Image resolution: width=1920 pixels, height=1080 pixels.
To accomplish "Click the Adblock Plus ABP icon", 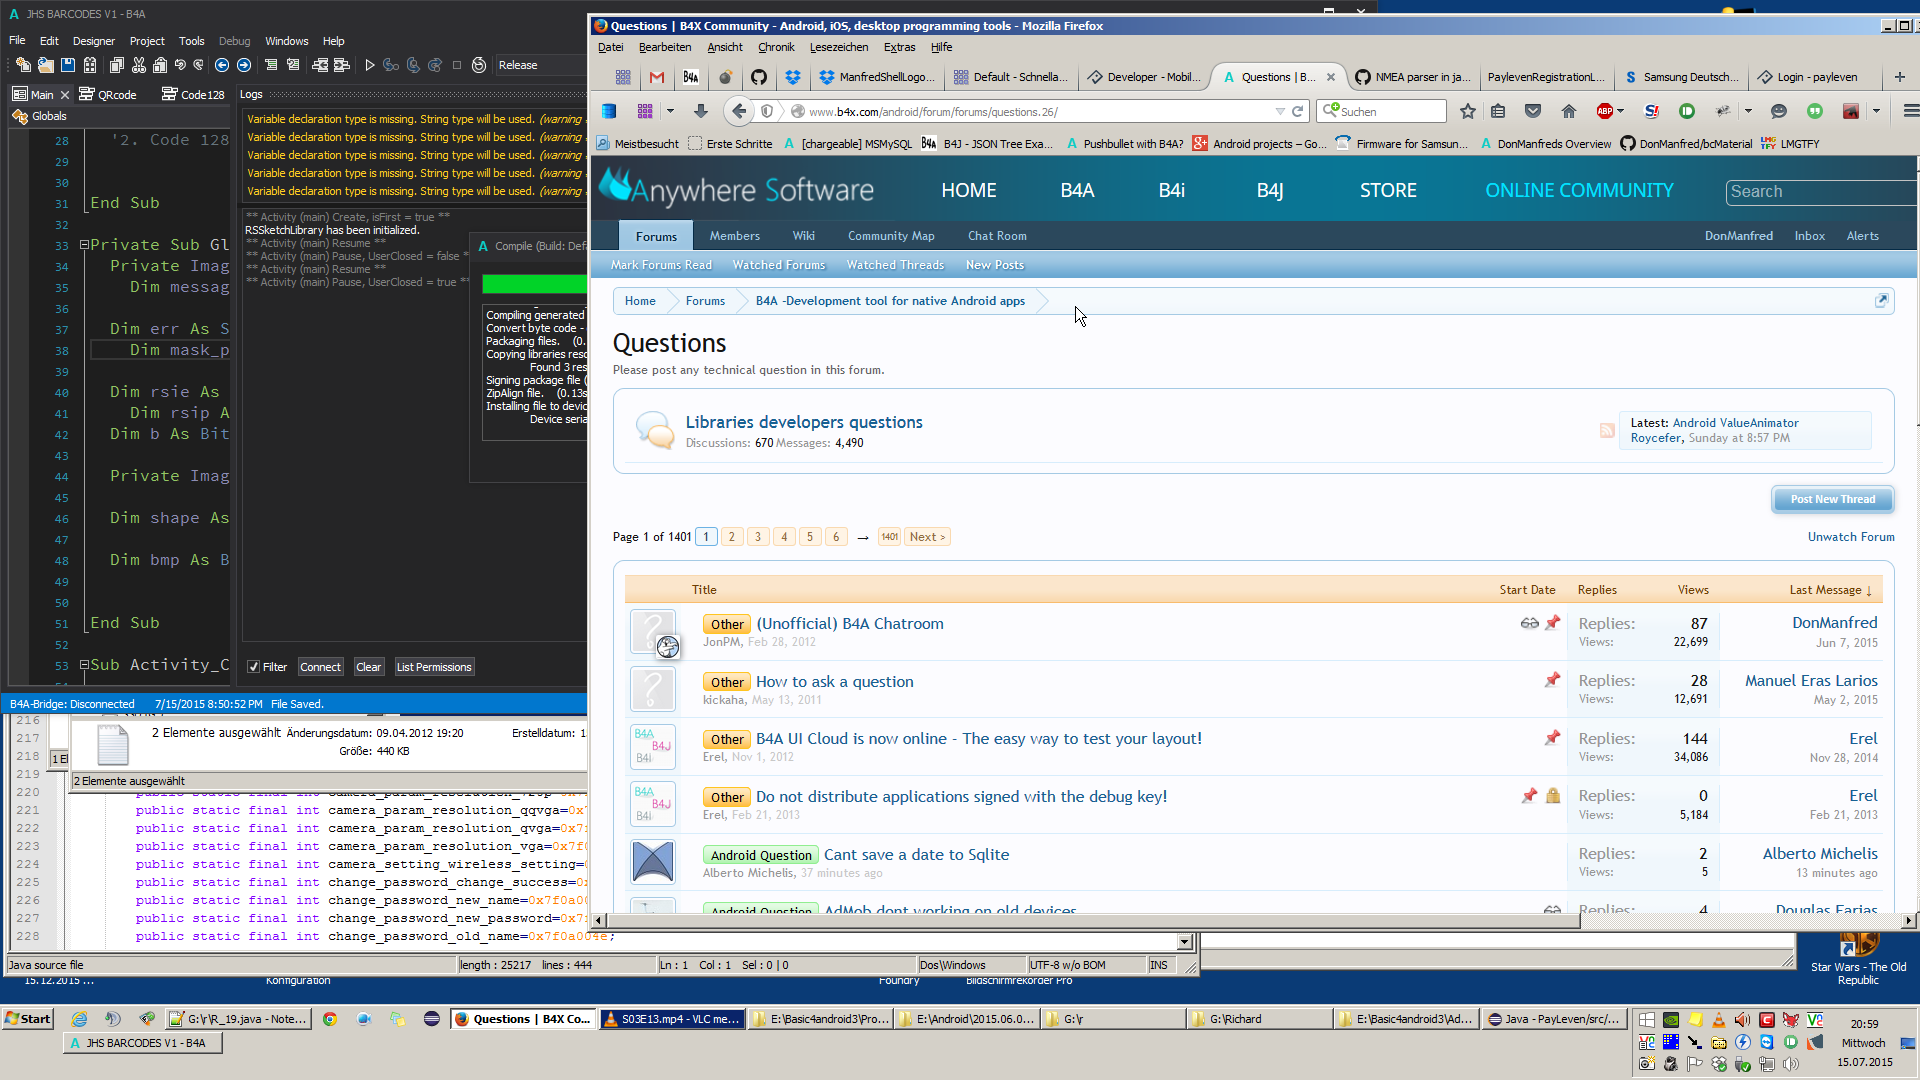I will click(x=1605, y=111).
